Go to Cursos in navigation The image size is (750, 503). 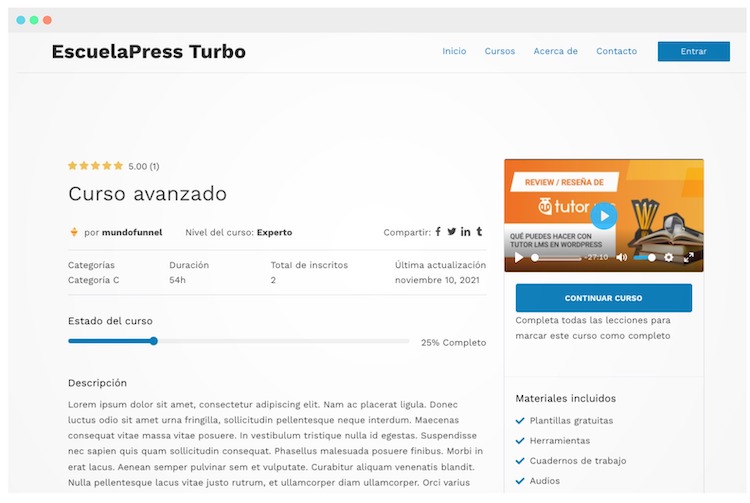pyautogui.click(x=500, y=51)
